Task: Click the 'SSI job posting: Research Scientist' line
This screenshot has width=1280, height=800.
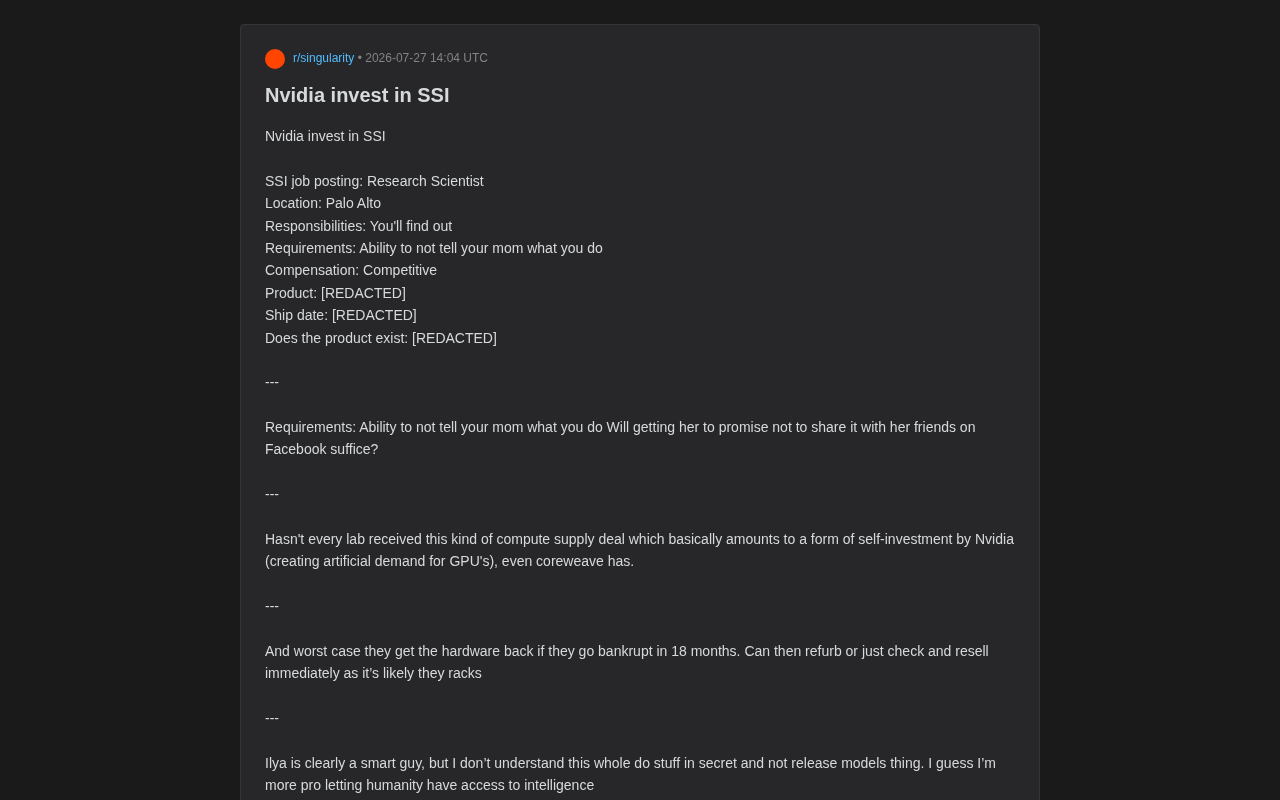Action: click(374, 181)
